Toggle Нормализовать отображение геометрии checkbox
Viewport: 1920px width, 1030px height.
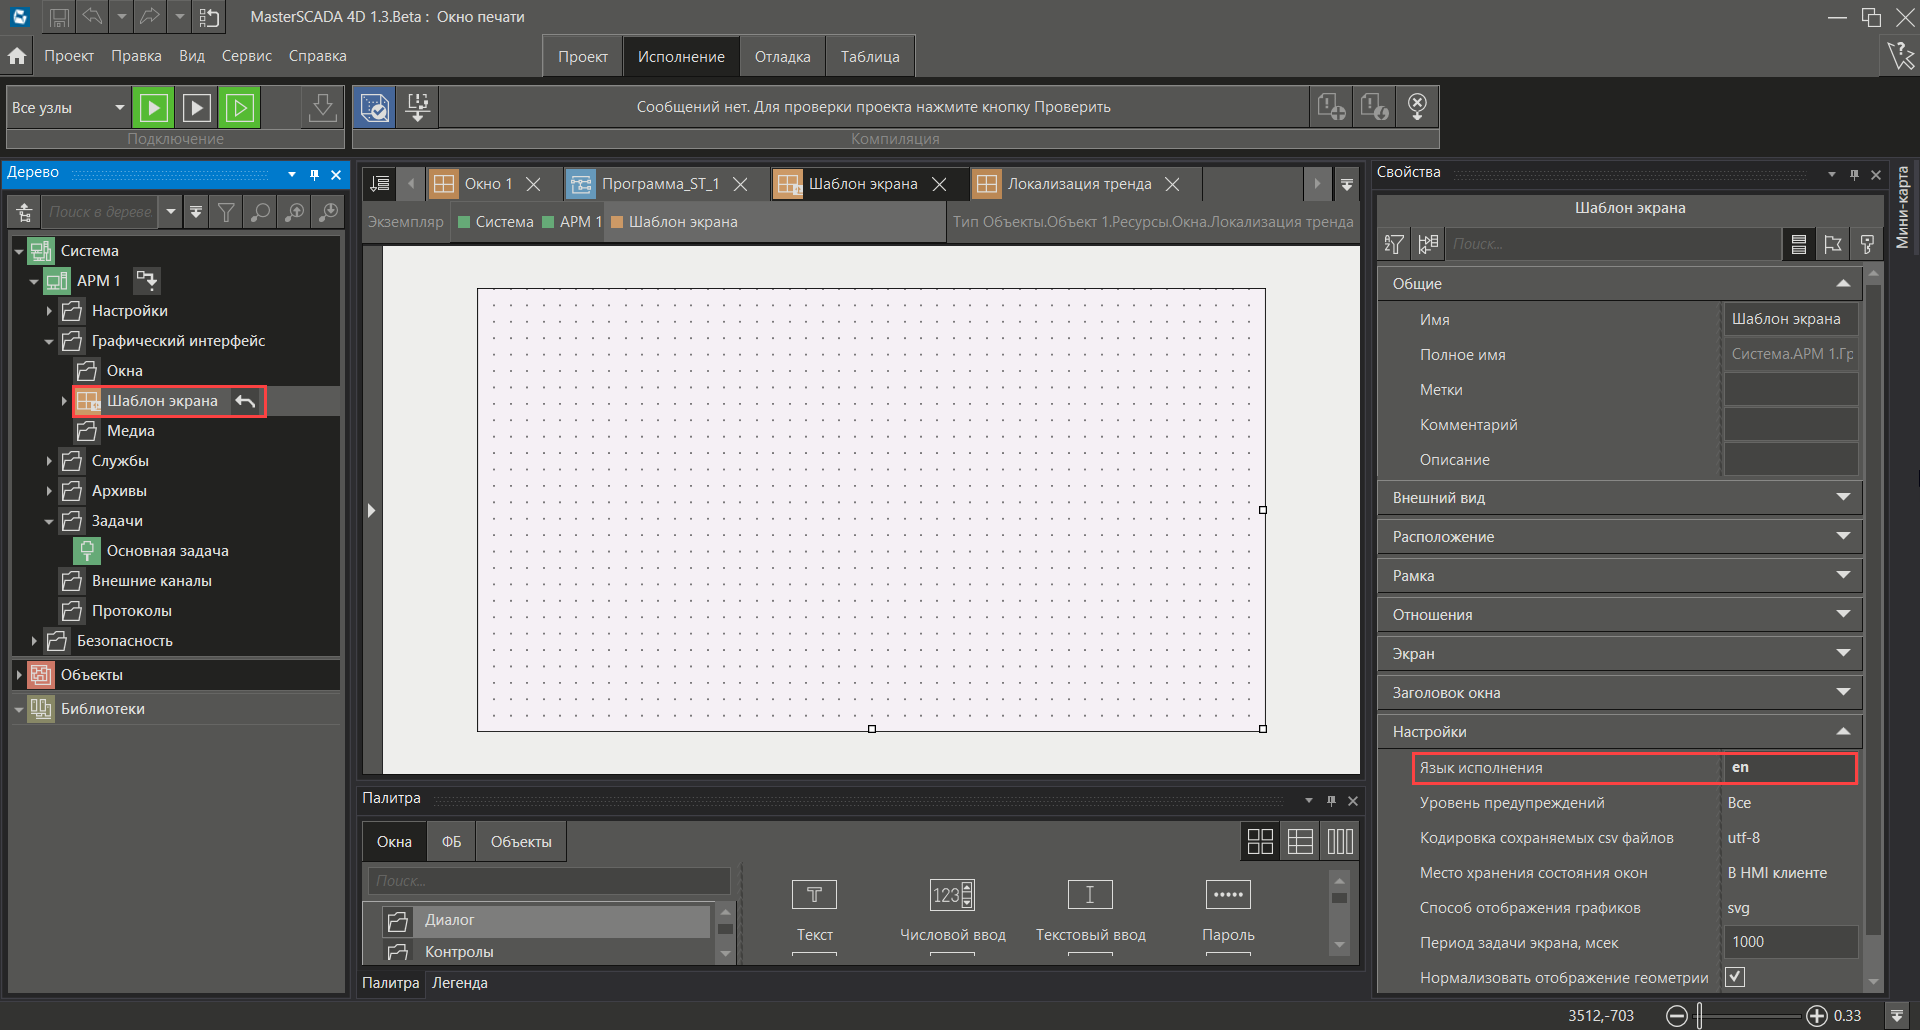(x=1735, y=977)
